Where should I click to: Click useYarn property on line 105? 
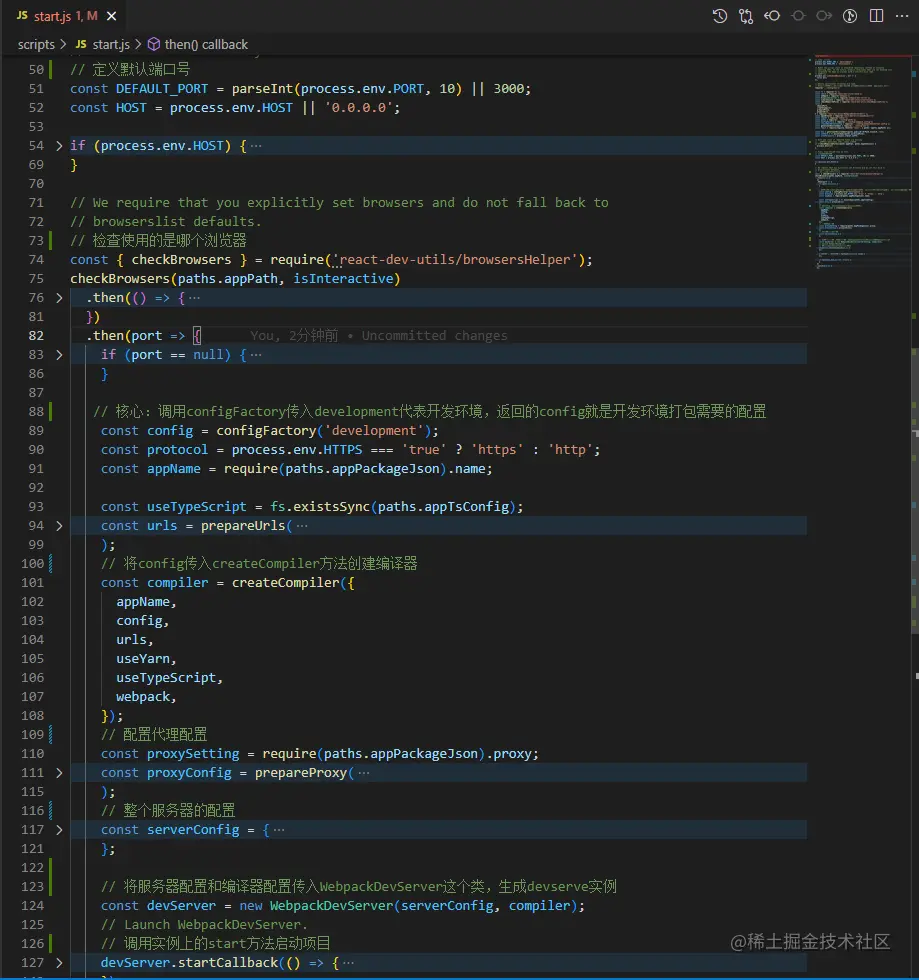point(143,659)
